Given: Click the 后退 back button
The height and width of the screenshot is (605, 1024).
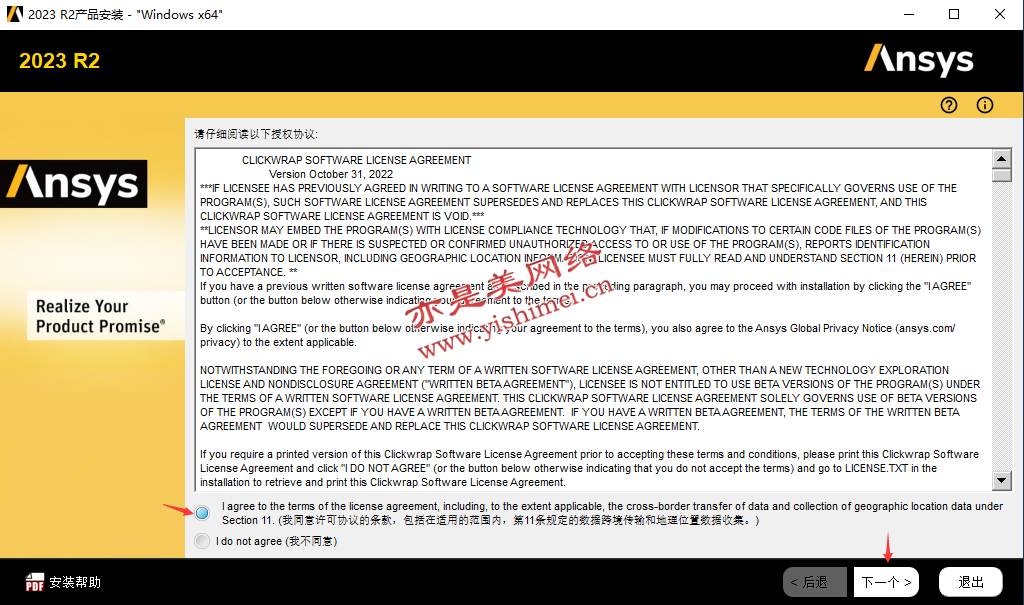Looking at the screenshot, I should pos(814,582).
